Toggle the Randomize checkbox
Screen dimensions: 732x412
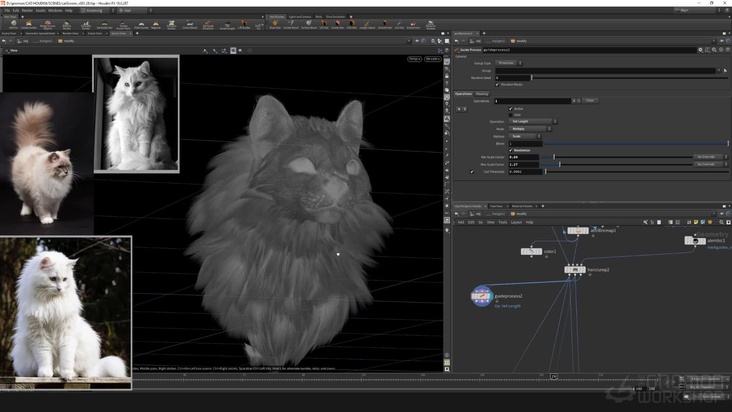(x=511, y=150)
